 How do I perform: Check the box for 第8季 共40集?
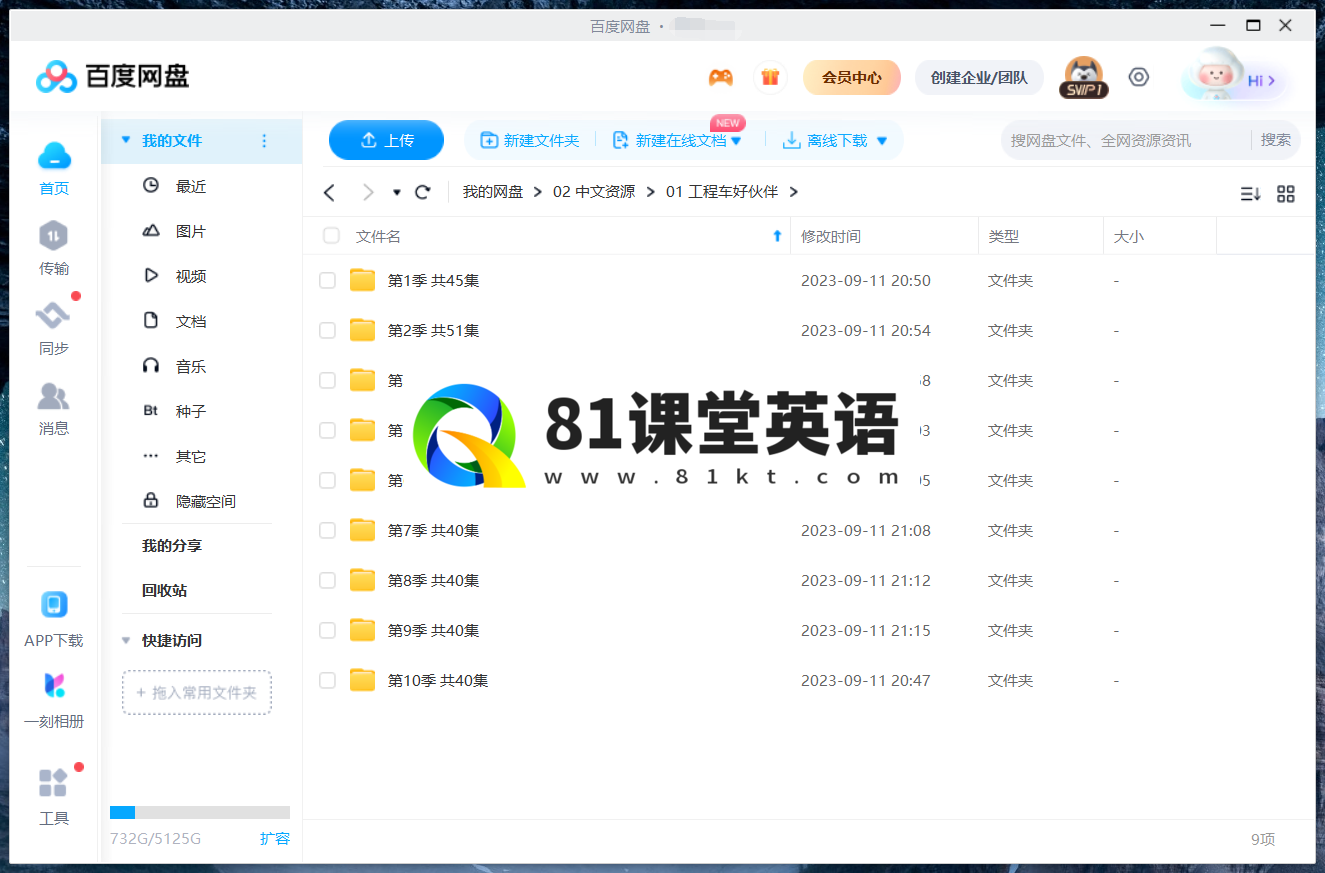pos(327,581)
